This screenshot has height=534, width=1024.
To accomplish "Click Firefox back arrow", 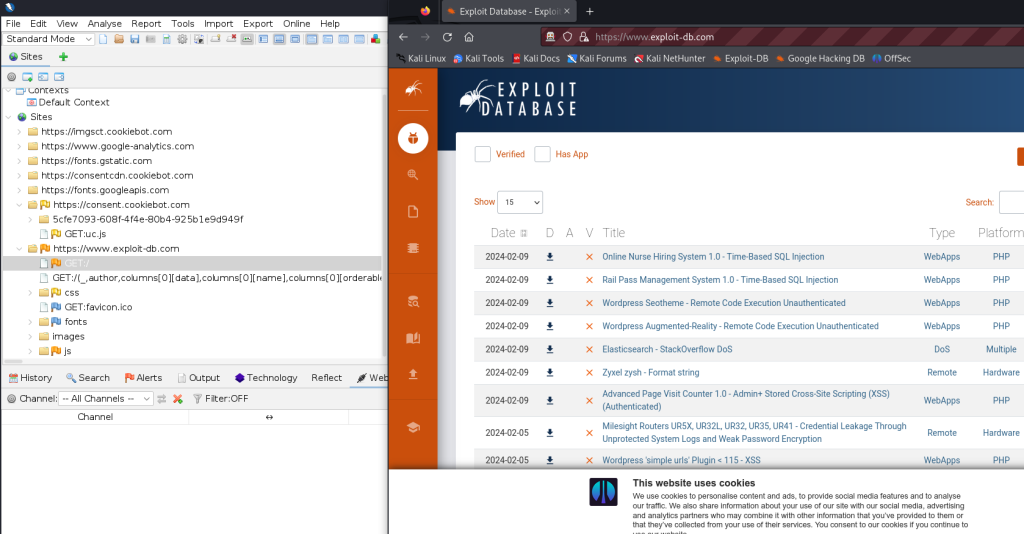I will click(x=403, y=37).
